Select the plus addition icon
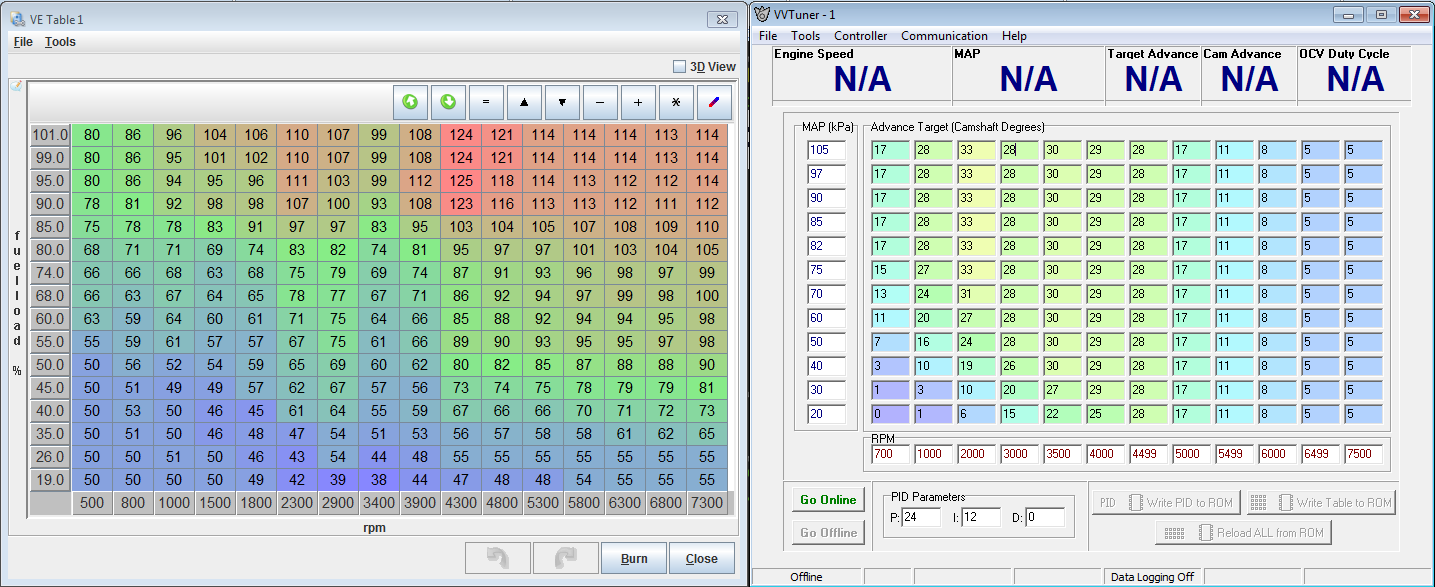Screen dimensions: 1435x587 pyautogui.click(x=638, y=101)
